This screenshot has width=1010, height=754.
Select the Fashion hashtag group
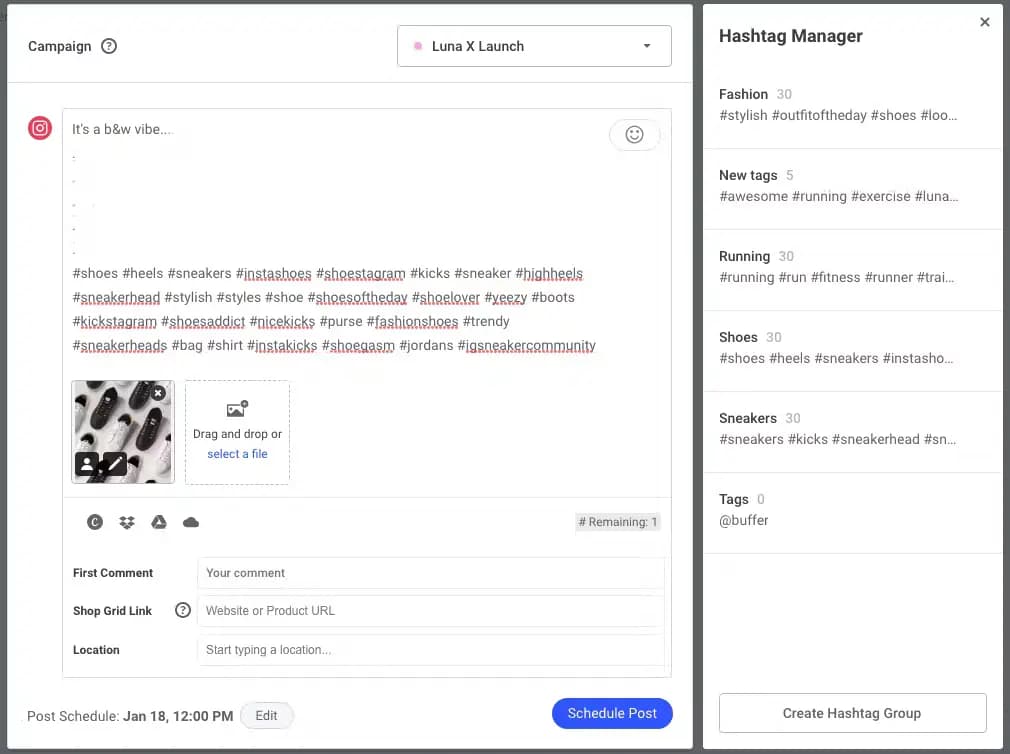pos(850,105)
